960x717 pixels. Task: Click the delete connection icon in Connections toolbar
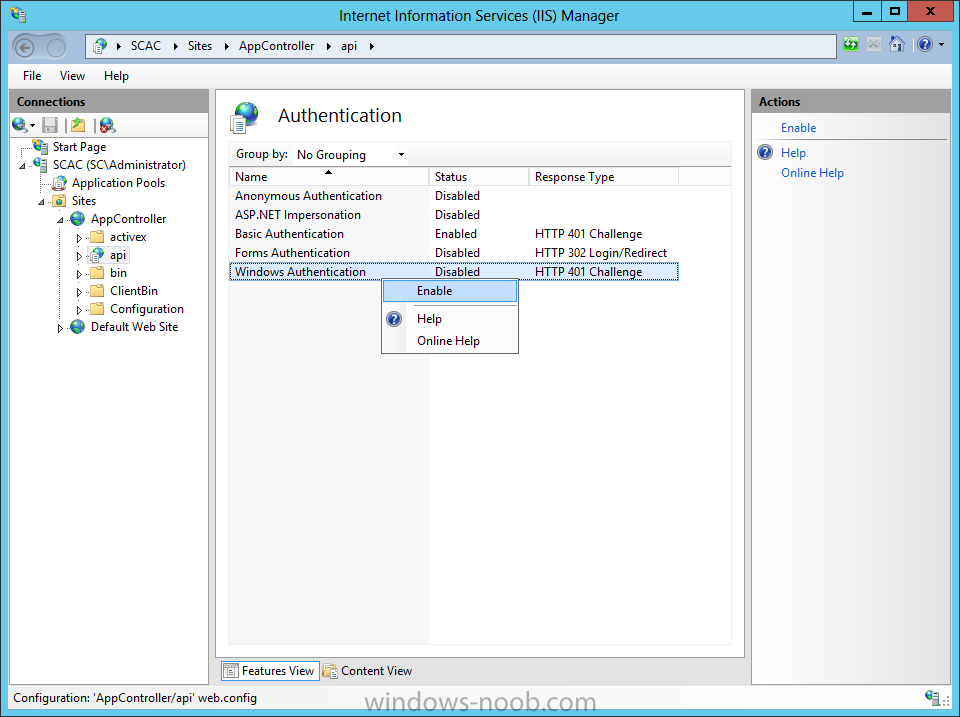click(107, 125)
